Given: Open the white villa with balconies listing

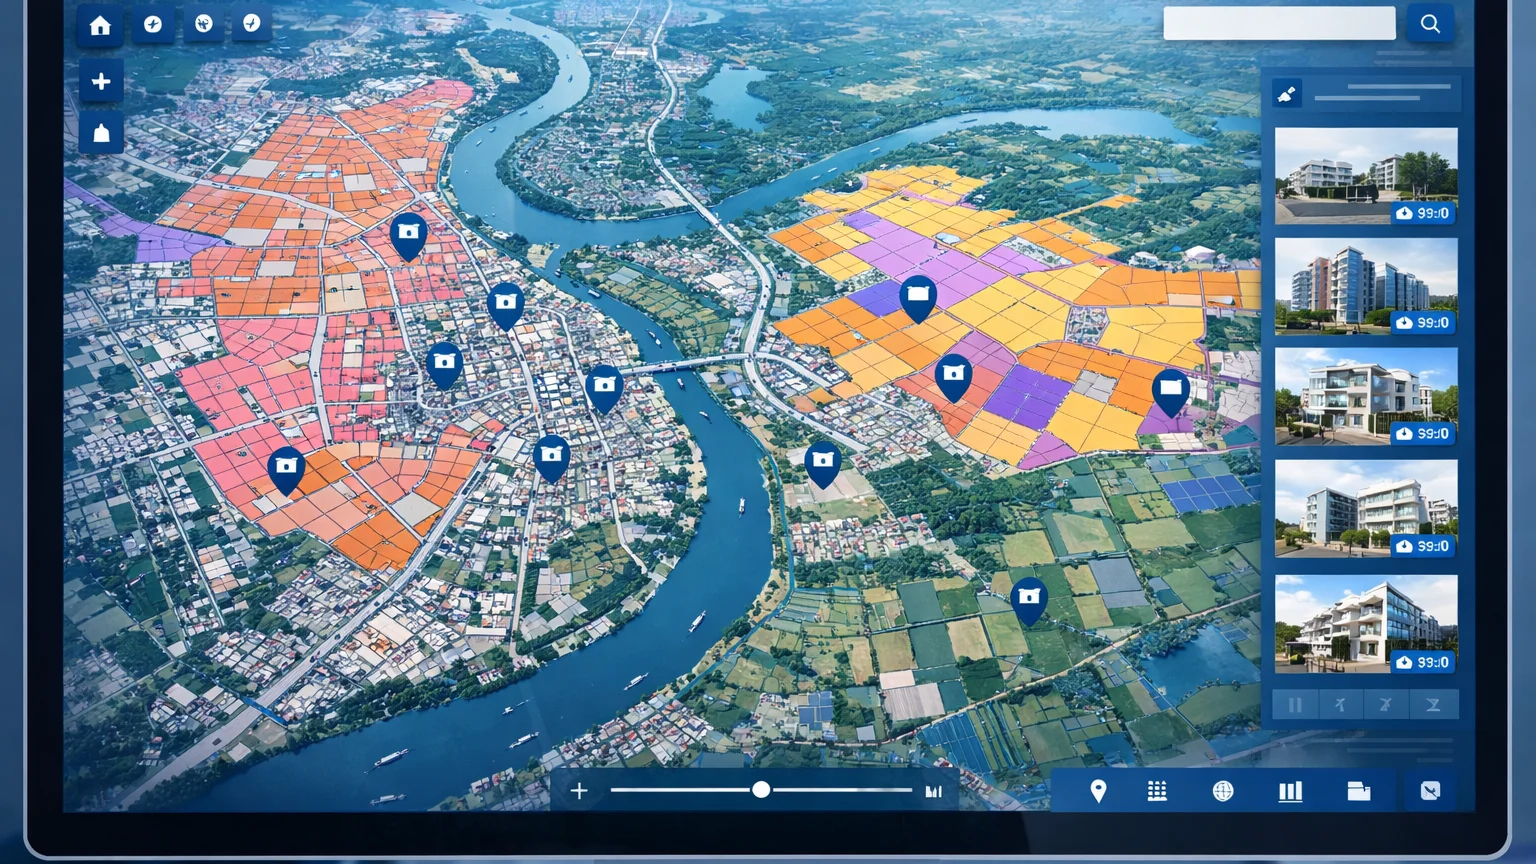Looking at the screenshot, I should click(1366, 396).
